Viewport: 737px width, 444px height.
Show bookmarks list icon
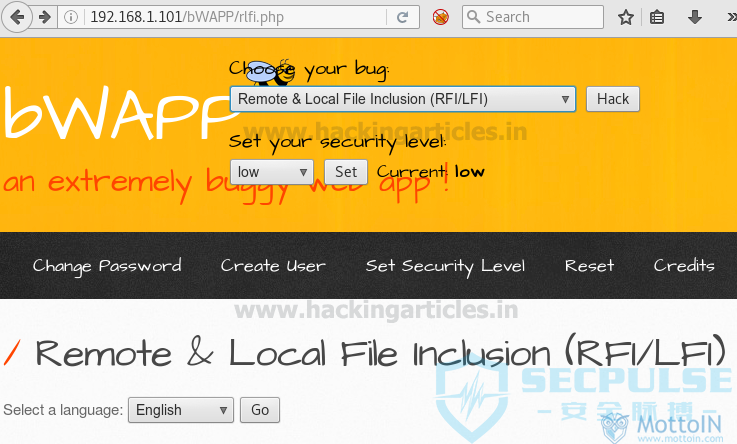pyautogui.click(x=657, y=17)
